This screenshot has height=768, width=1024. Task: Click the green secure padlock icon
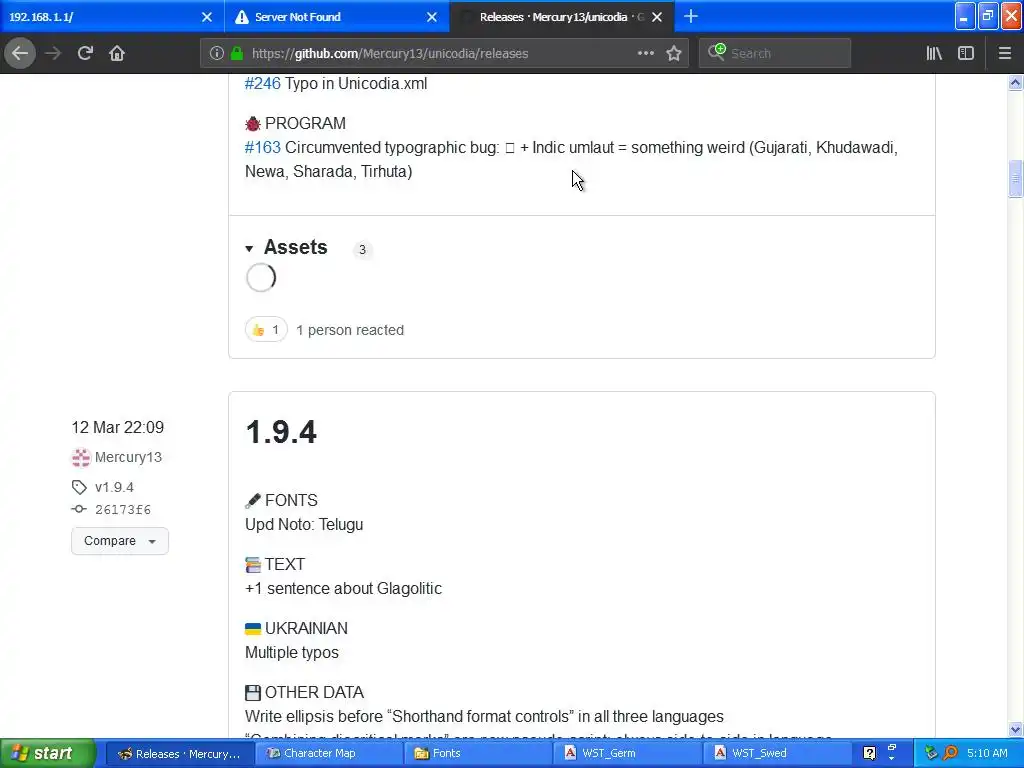tap(237, 54)
